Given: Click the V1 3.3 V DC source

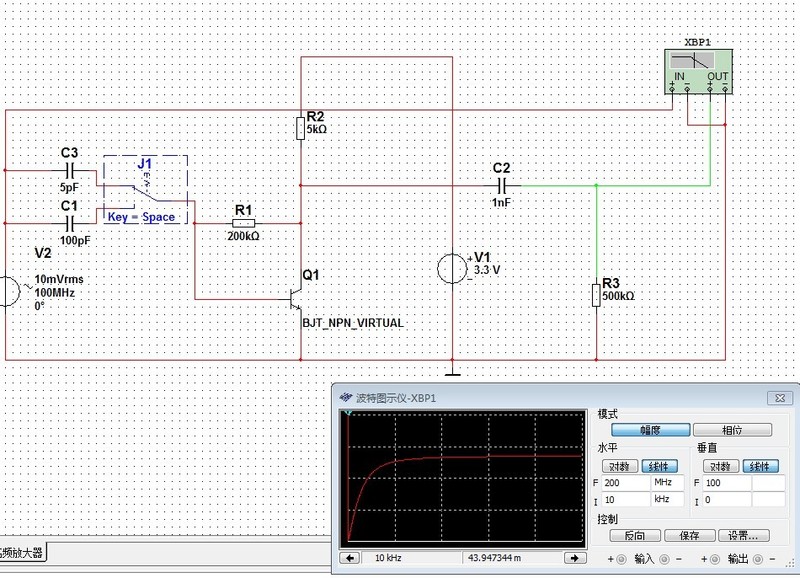Looking at the screenshot, I should [x=452, y=268].
